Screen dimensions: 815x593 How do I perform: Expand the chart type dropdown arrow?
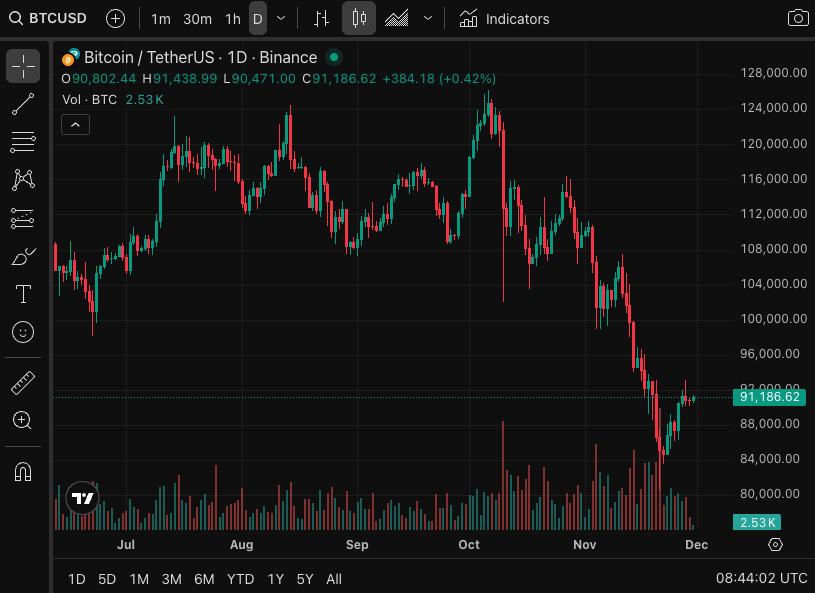click(x=428, y=19)
